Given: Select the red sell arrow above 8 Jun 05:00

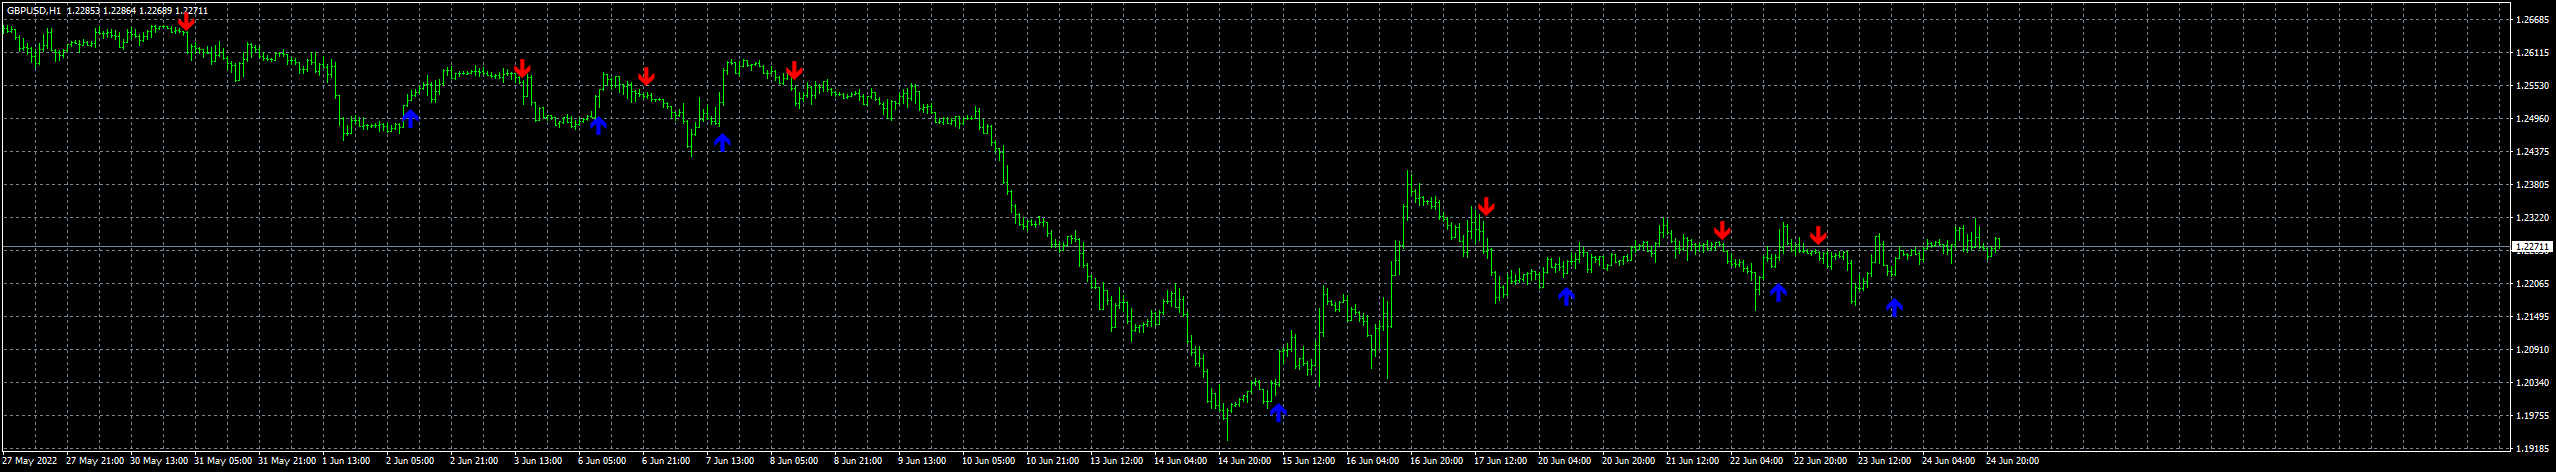Looking at the screenshot, I should coord(794,70).
